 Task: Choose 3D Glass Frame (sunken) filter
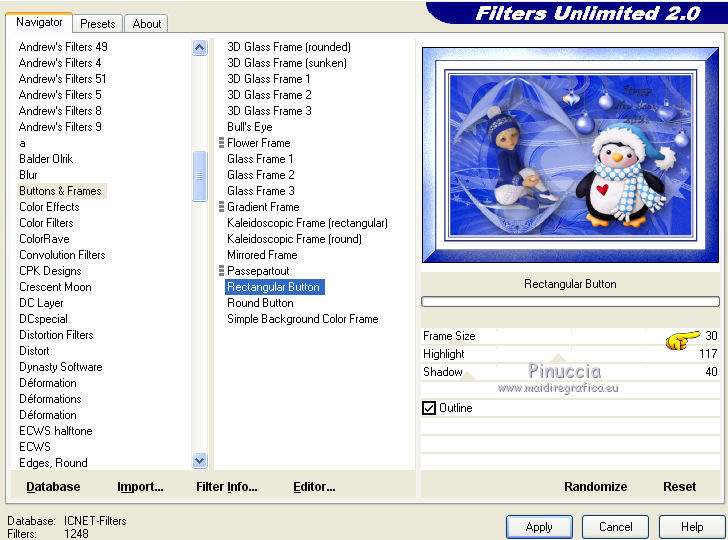coord(287,63)
